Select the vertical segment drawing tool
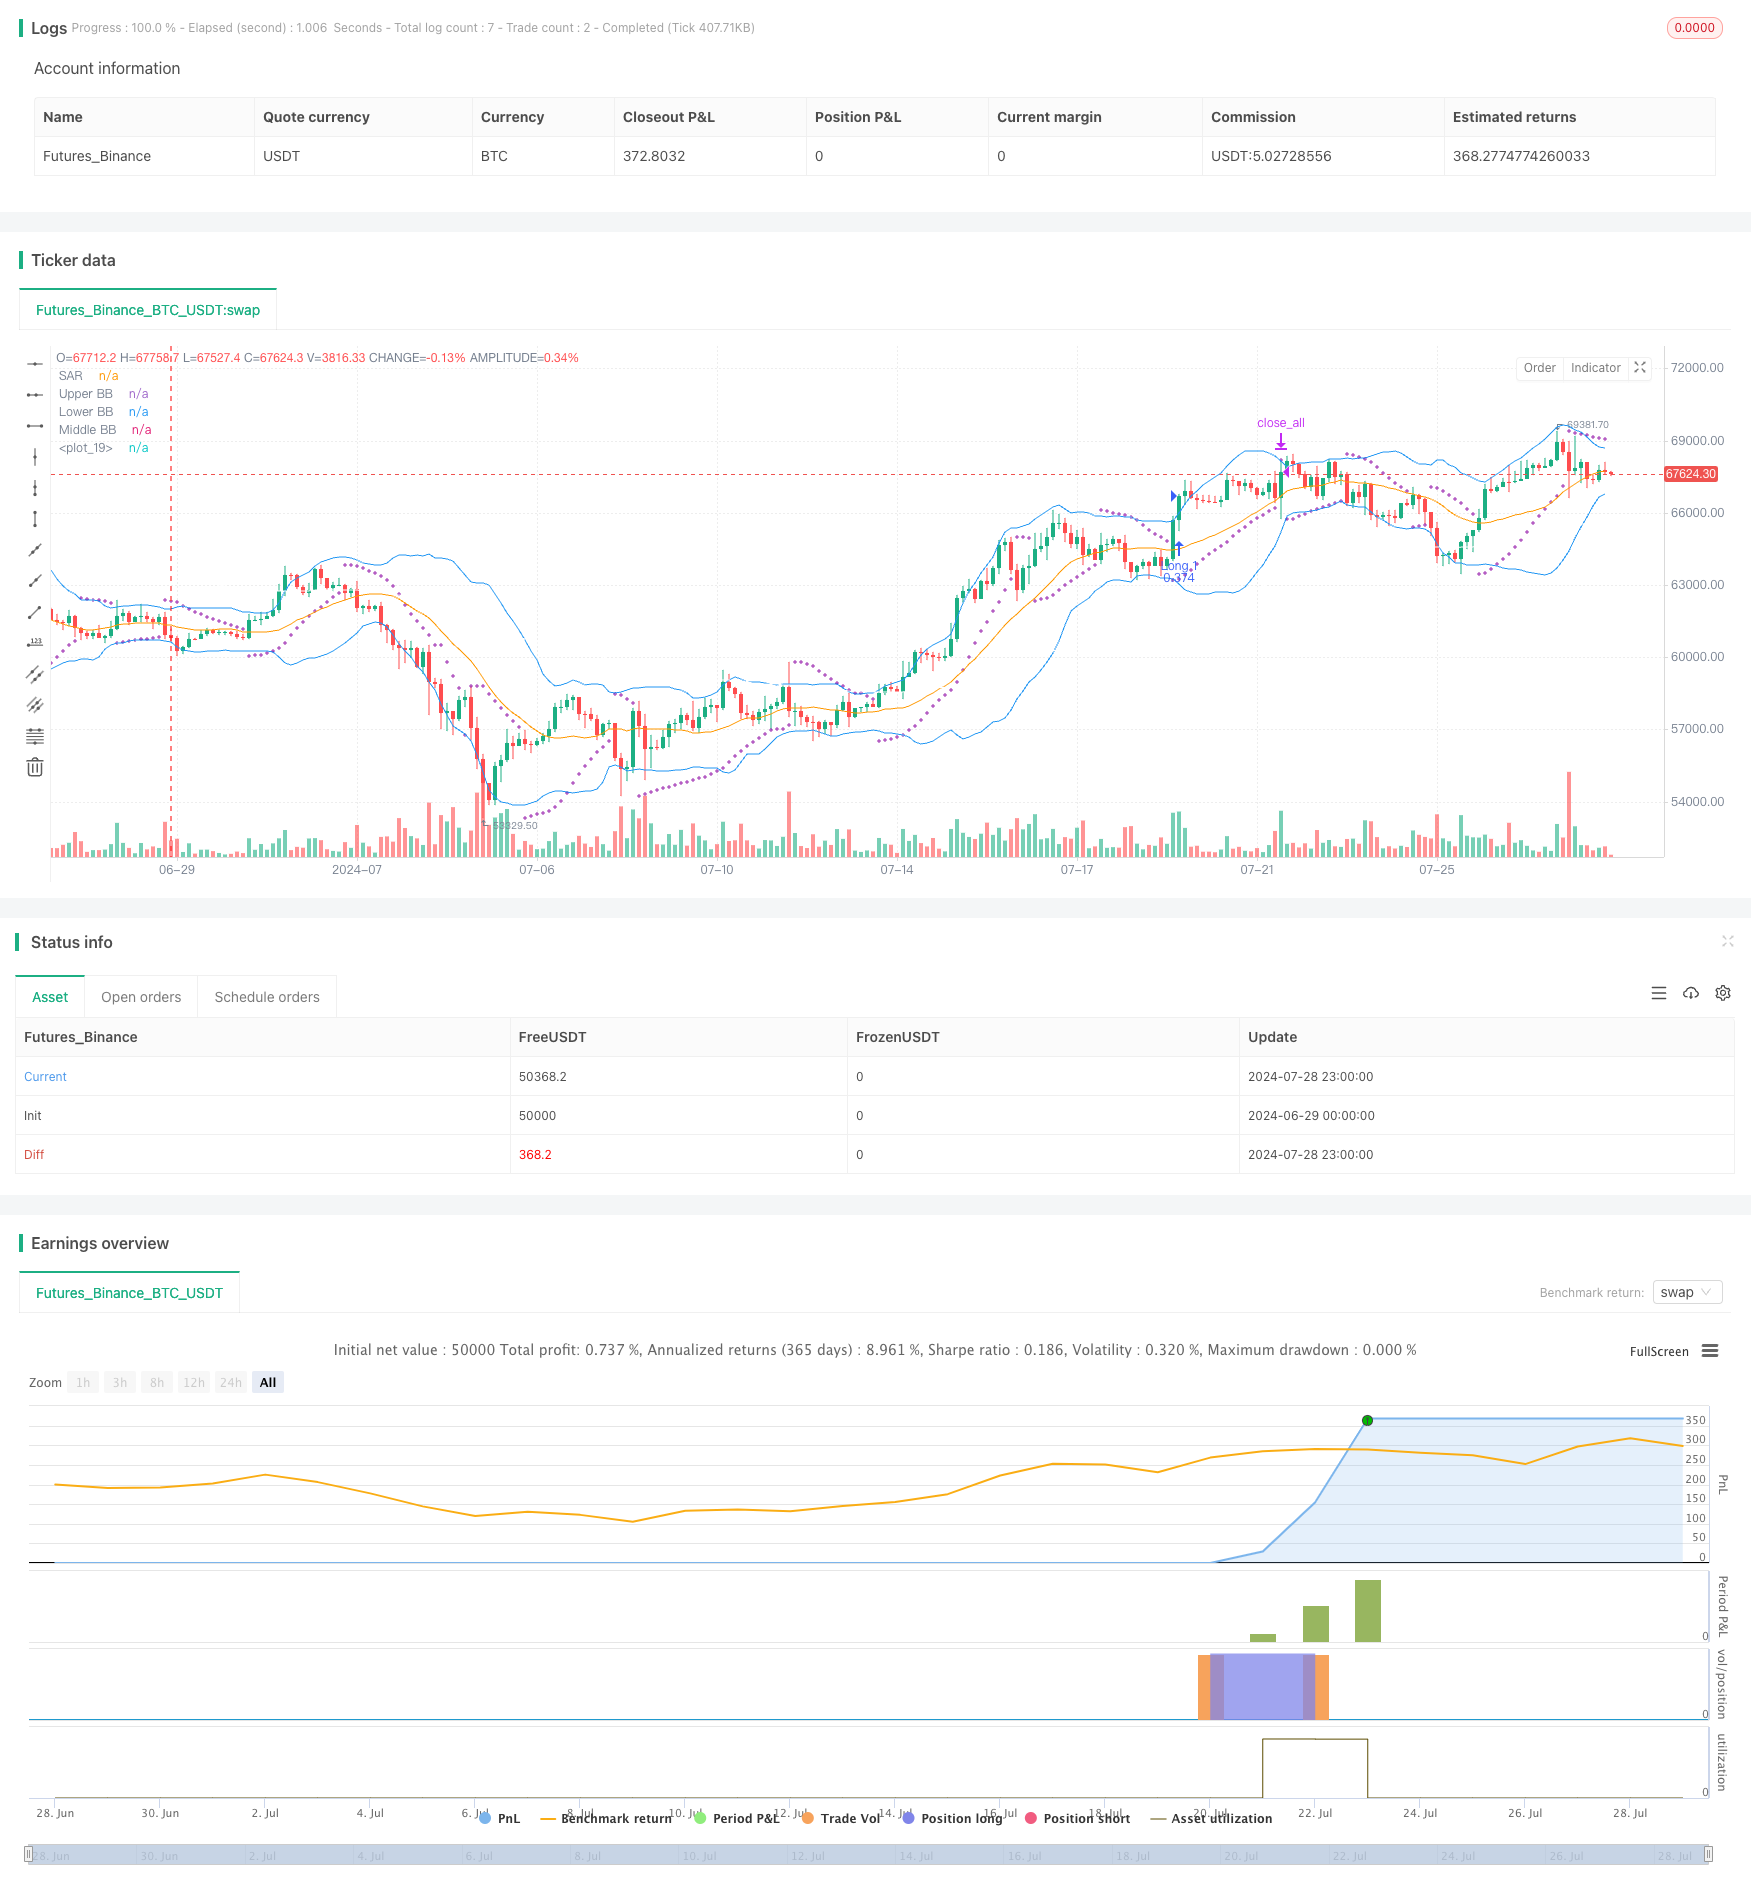The height and width of the screenshot is (1894, 1751). point(35,519)
